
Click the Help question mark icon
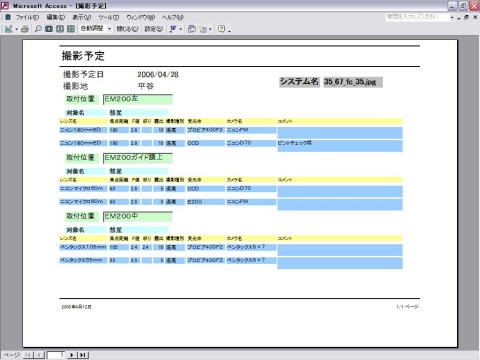[221, 29]
